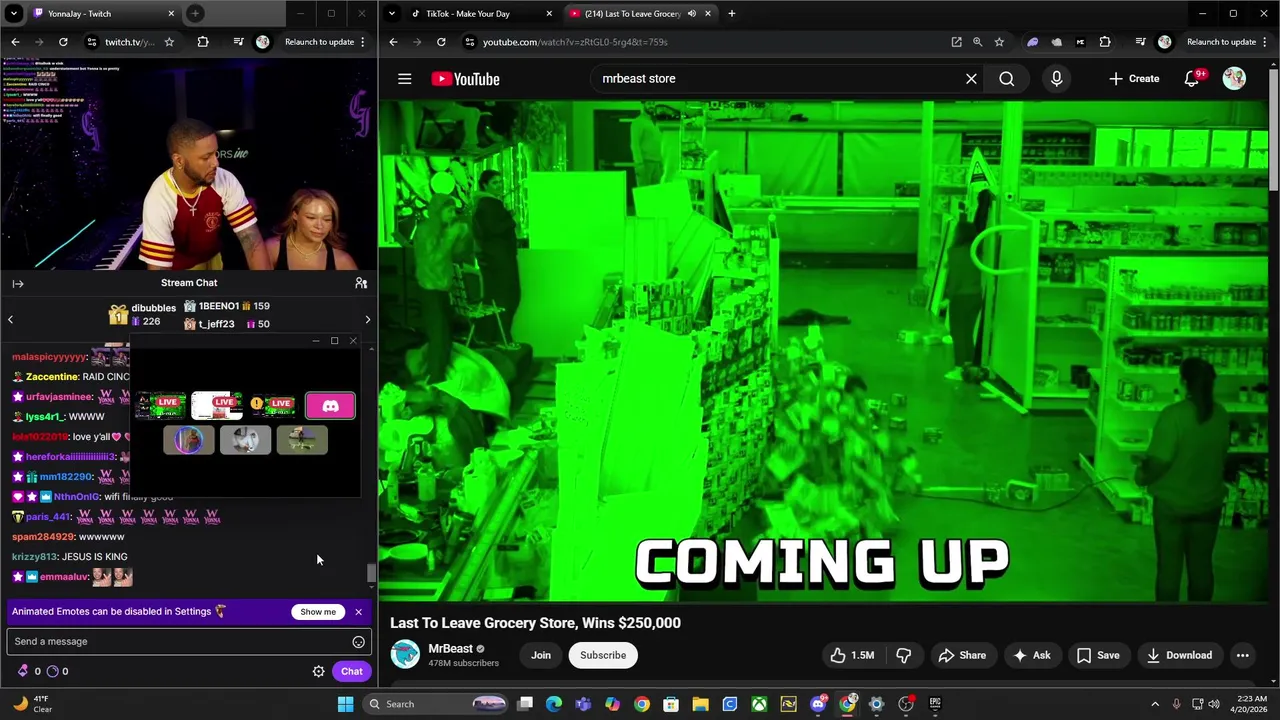Open Extensions puzzle icon in YouTube window

(1105, 42)
